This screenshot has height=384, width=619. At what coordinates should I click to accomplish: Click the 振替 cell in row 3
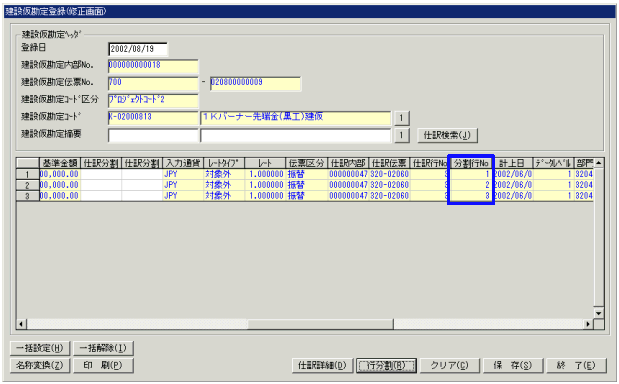click(307, 196)
